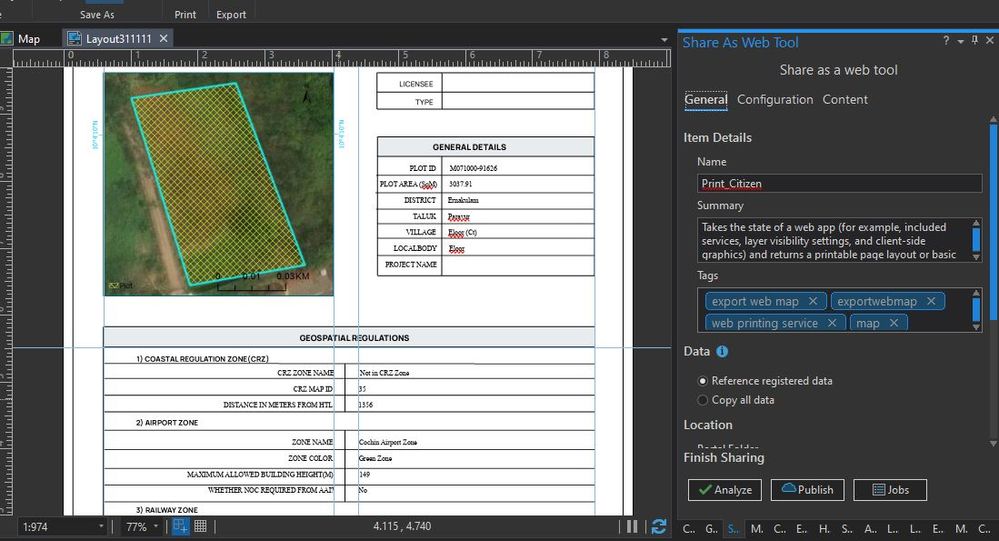Image resolution: width=999 pixels, height=541 pixels.
Task: Select 'Copy all data' option
Action: [703, 400]
